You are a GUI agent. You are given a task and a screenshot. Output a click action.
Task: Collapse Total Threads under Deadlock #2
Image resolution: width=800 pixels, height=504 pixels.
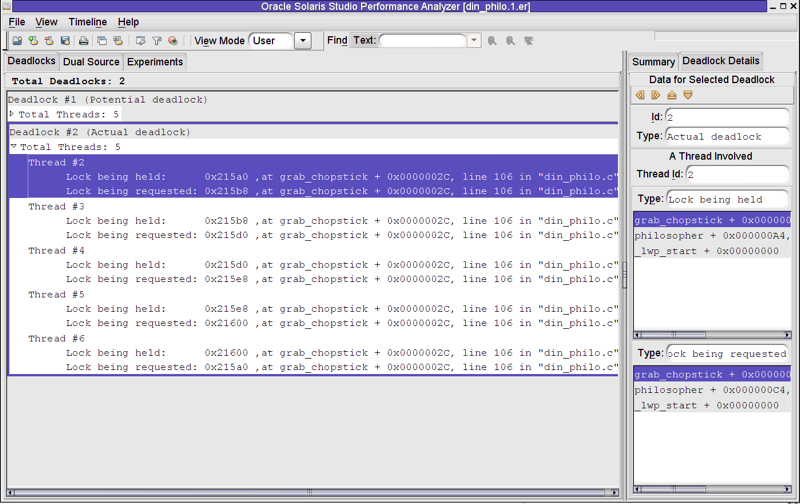pos(14,146)
